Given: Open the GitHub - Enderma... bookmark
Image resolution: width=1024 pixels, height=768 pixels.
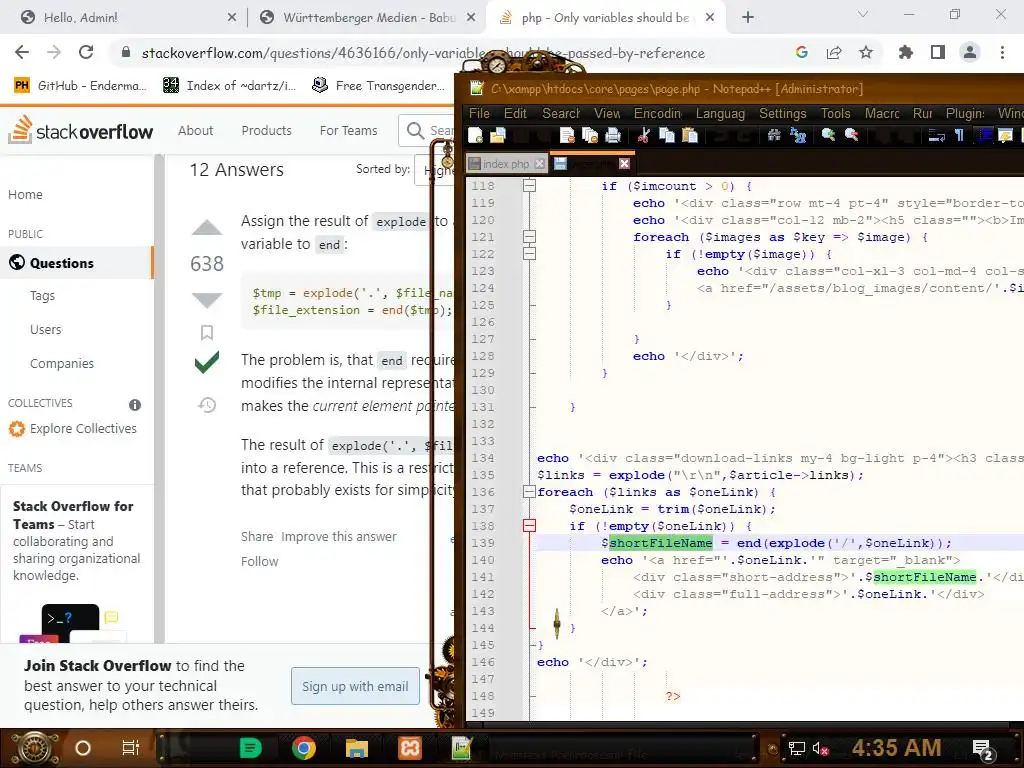Looking at the screenshot, I should pyautogui.click(x=80, y=86).
